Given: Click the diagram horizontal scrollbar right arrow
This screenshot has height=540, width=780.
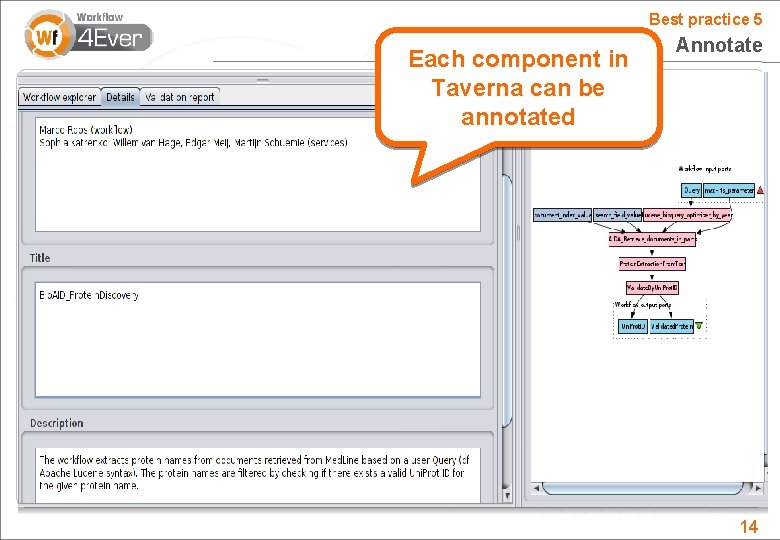Looking at the screenshot, I should point(758,488).
